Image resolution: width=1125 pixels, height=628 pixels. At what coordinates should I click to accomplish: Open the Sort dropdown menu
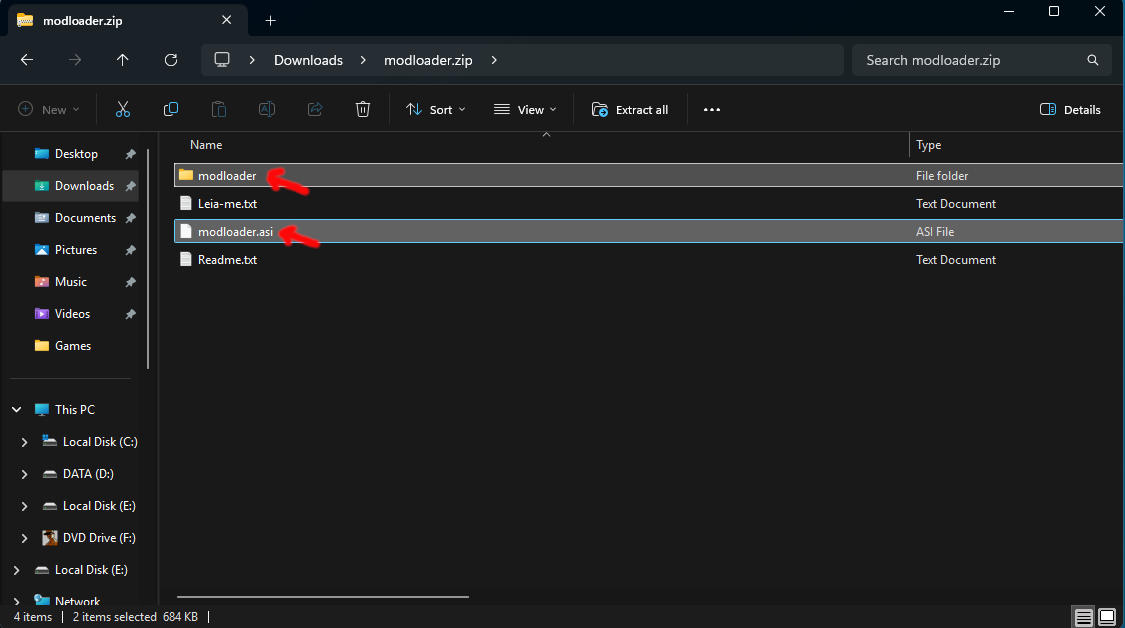(436, 110)
